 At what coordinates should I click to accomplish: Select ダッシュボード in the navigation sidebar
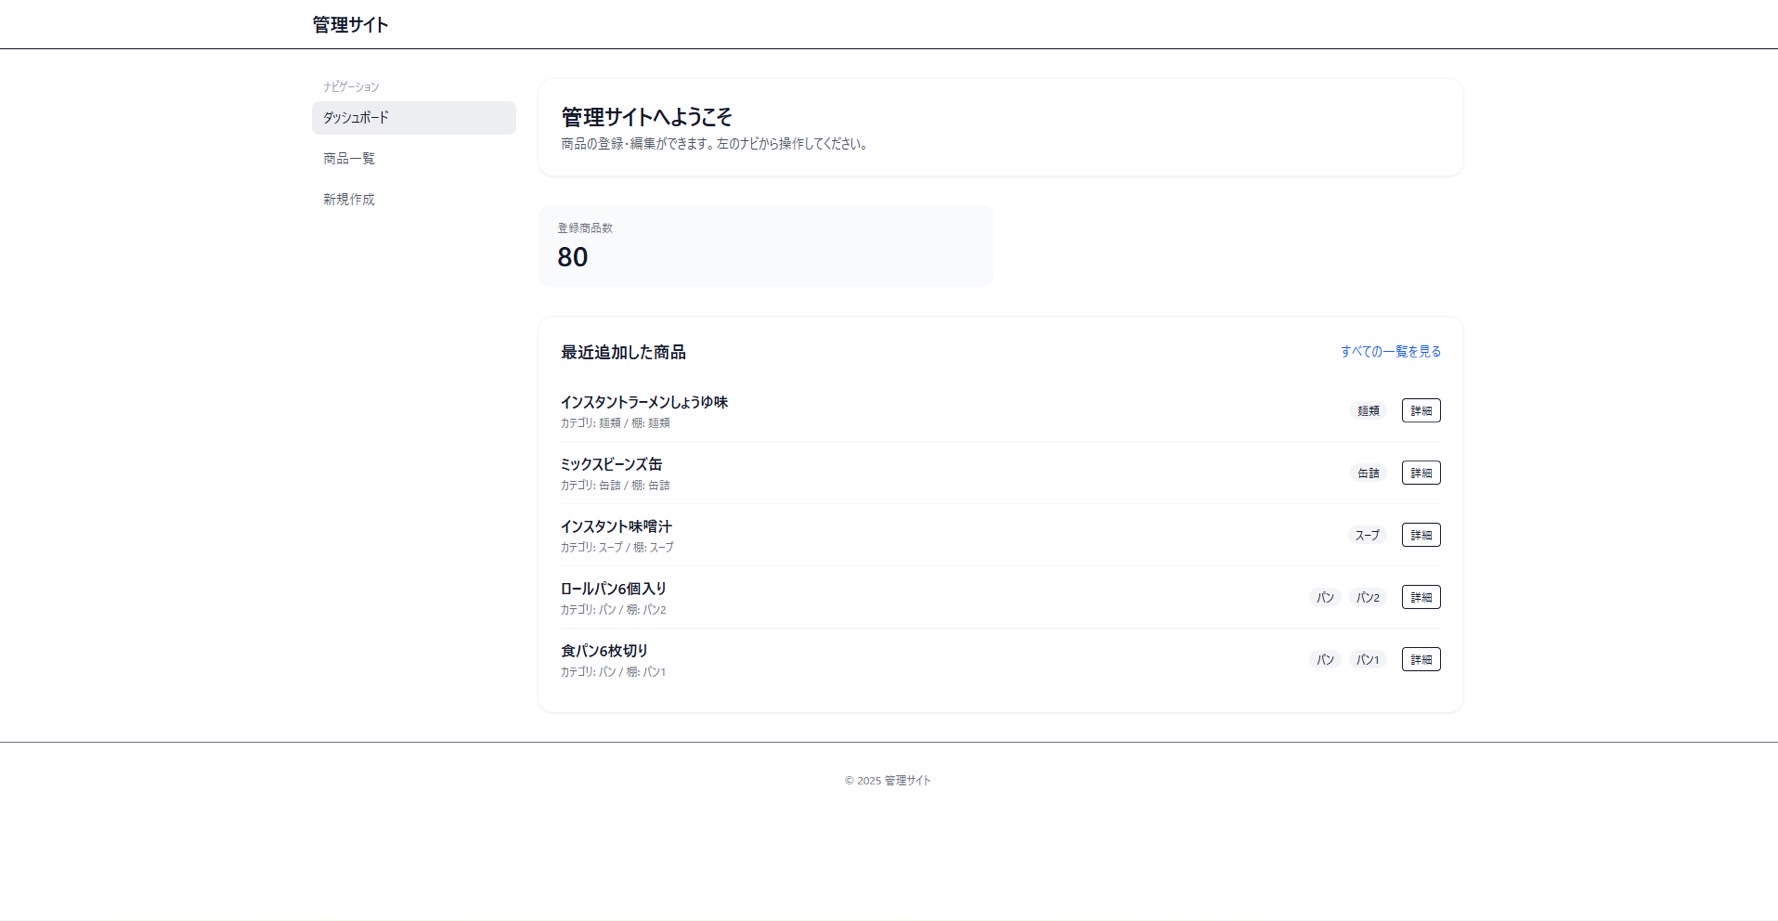point(413,118)
